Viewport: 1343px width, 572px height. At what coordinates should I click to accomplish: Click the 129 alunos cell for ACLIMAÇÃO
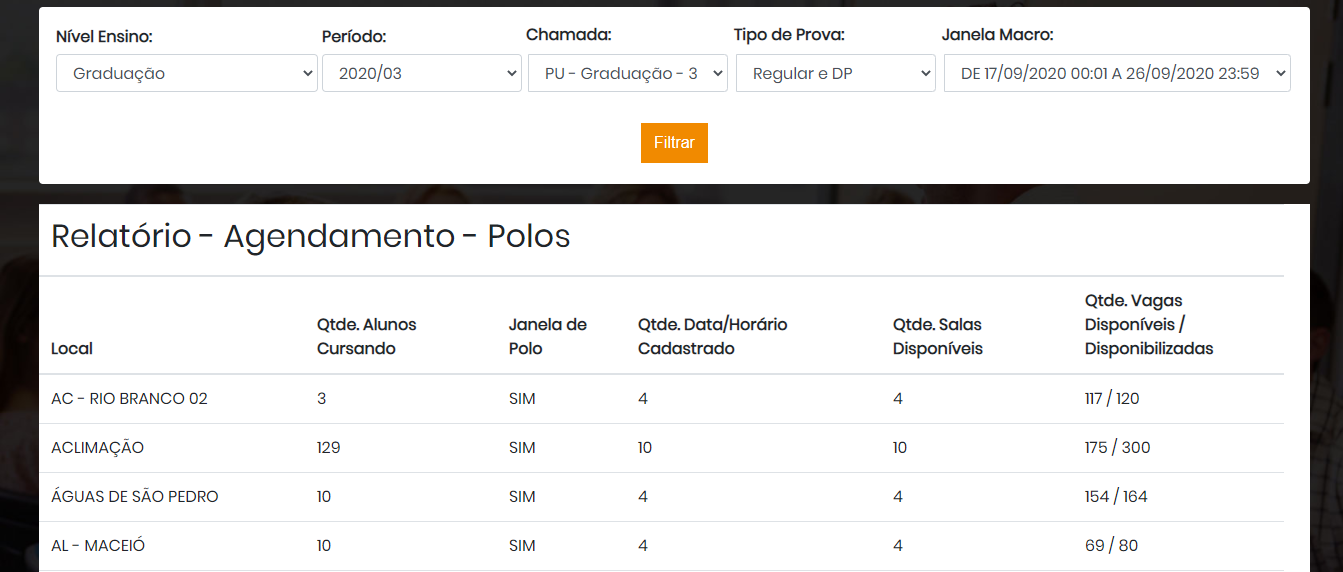coord(329,447)
